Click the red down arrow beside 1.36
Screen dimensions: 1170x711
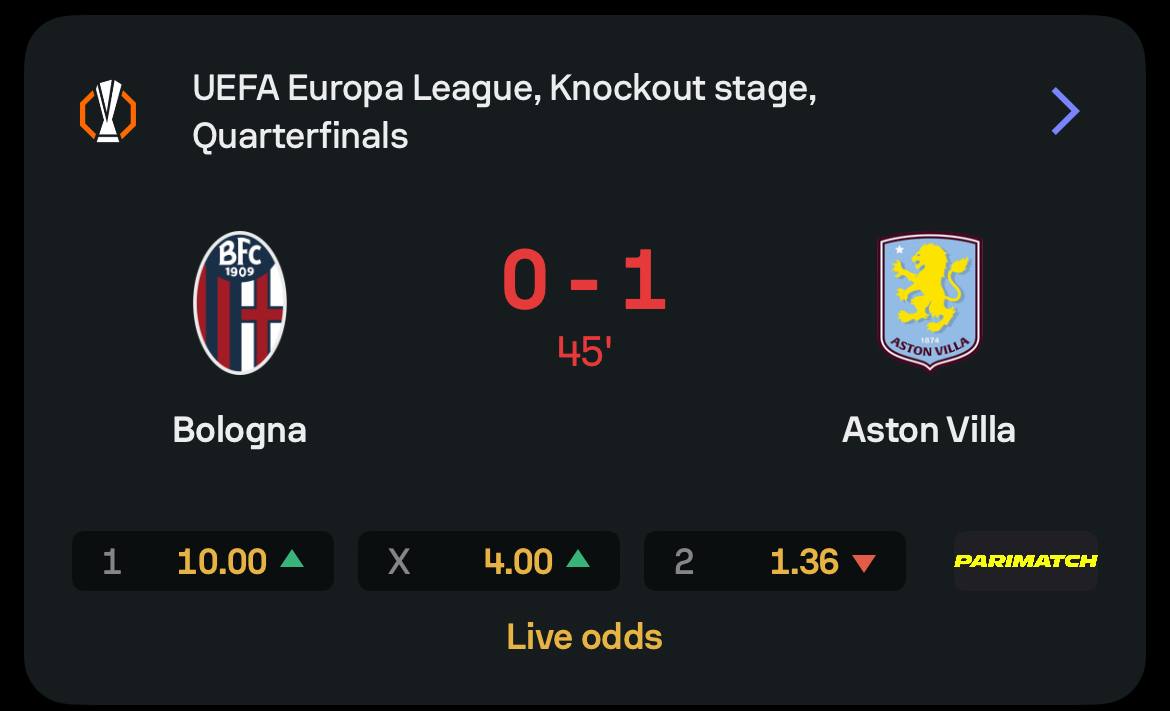click(x=863, y=563)
